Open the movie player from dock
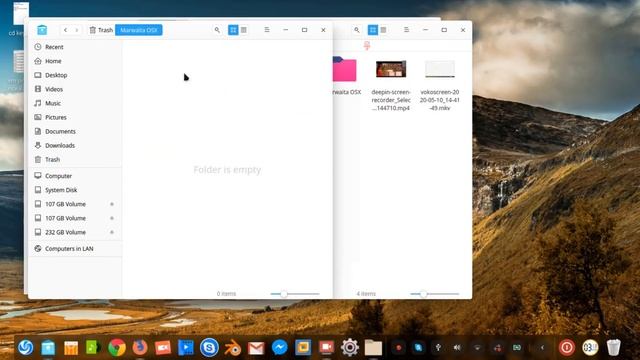The height and width of the screenshot is (360, 640). click(186, 348)
